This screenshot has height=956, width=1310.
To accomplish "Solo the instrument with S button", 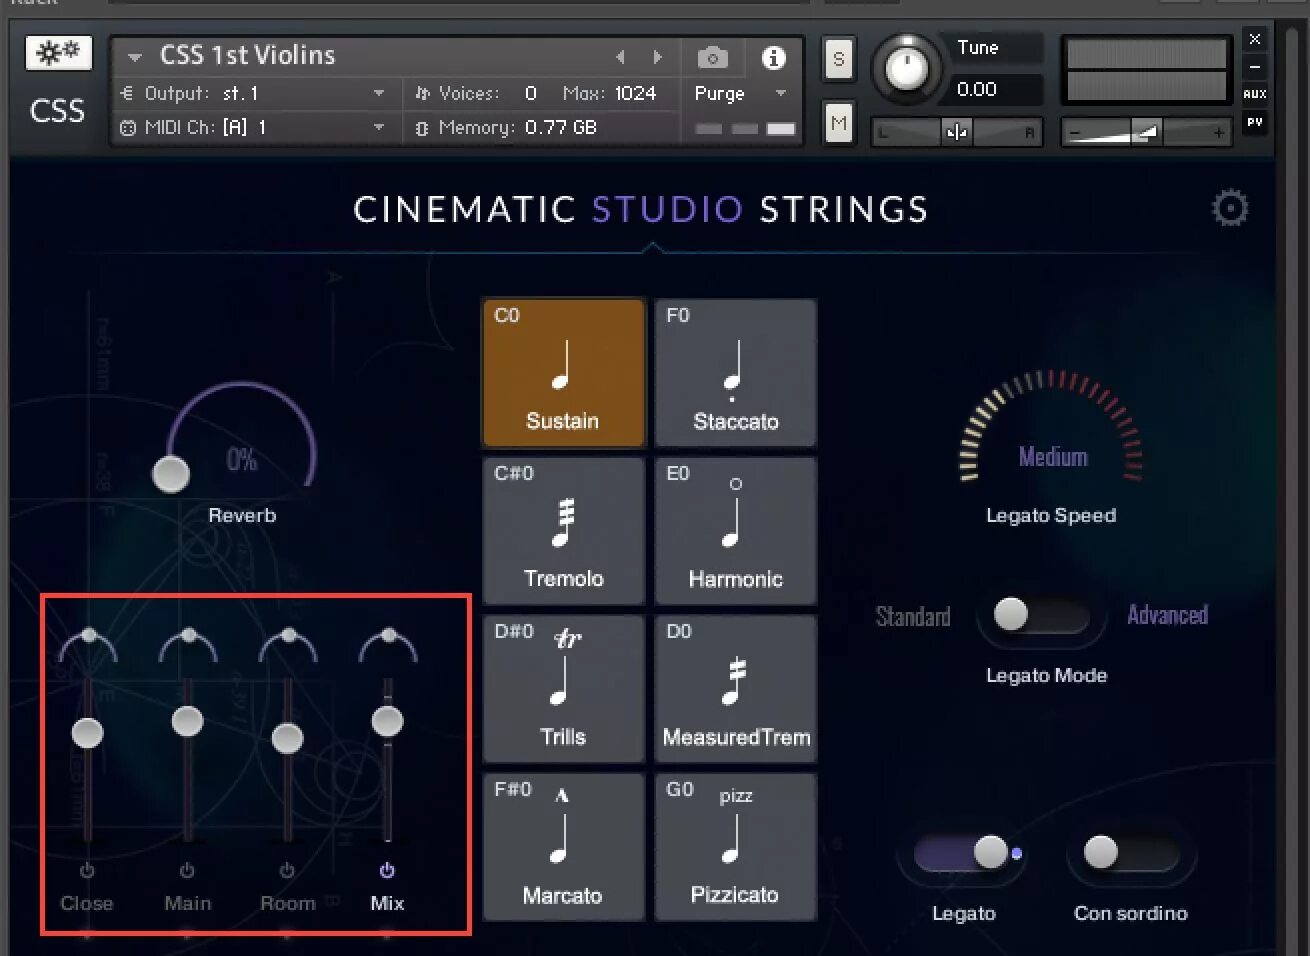I will pyautogui.click(x=838, y=59).
